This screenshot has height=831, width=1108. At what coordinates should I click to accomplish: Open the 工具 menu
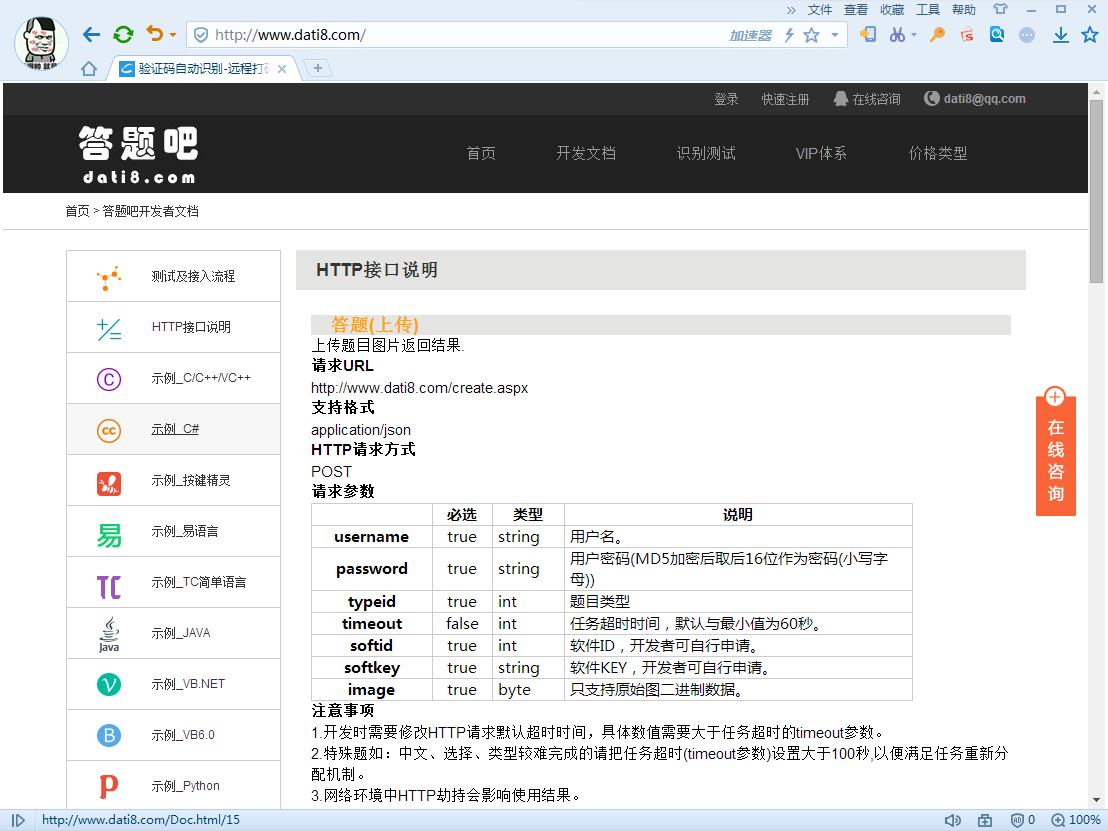click(x=928, y=10)
